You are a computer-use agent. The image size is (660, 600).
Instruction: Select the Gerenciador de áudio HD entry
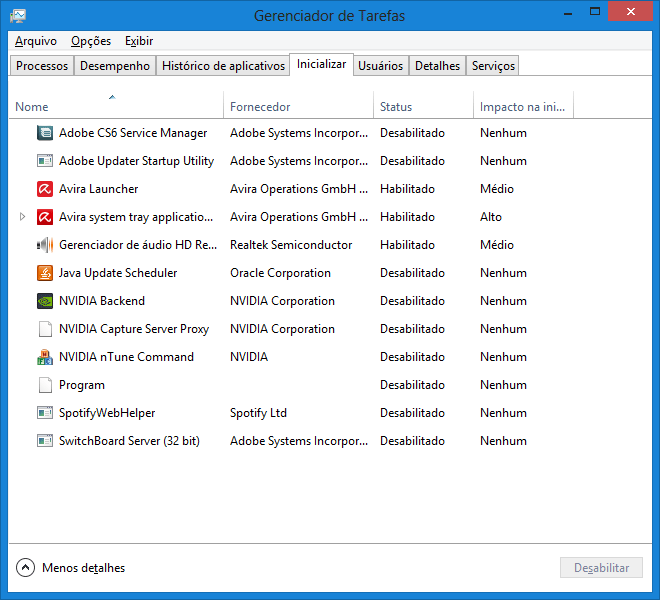tap(138, 245)
